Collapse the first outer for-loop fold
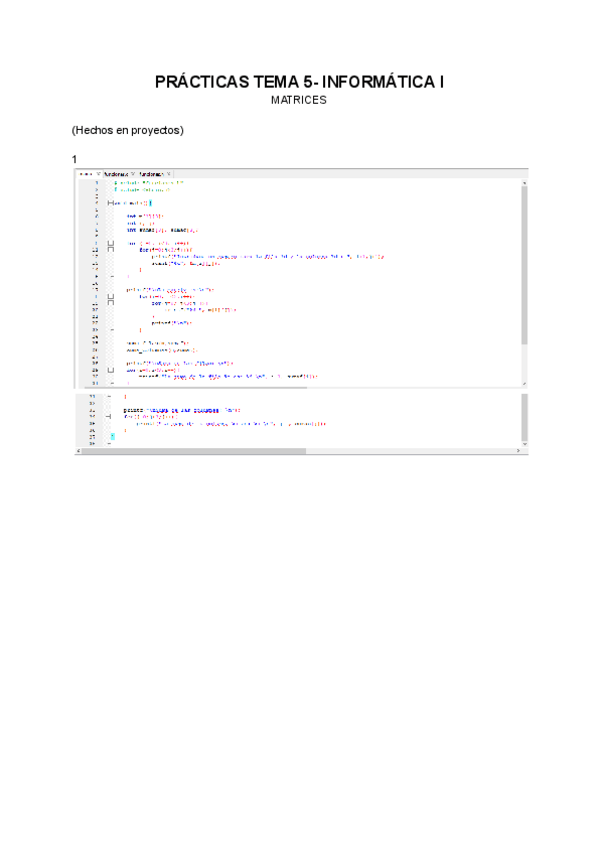 tap(110, 243)
